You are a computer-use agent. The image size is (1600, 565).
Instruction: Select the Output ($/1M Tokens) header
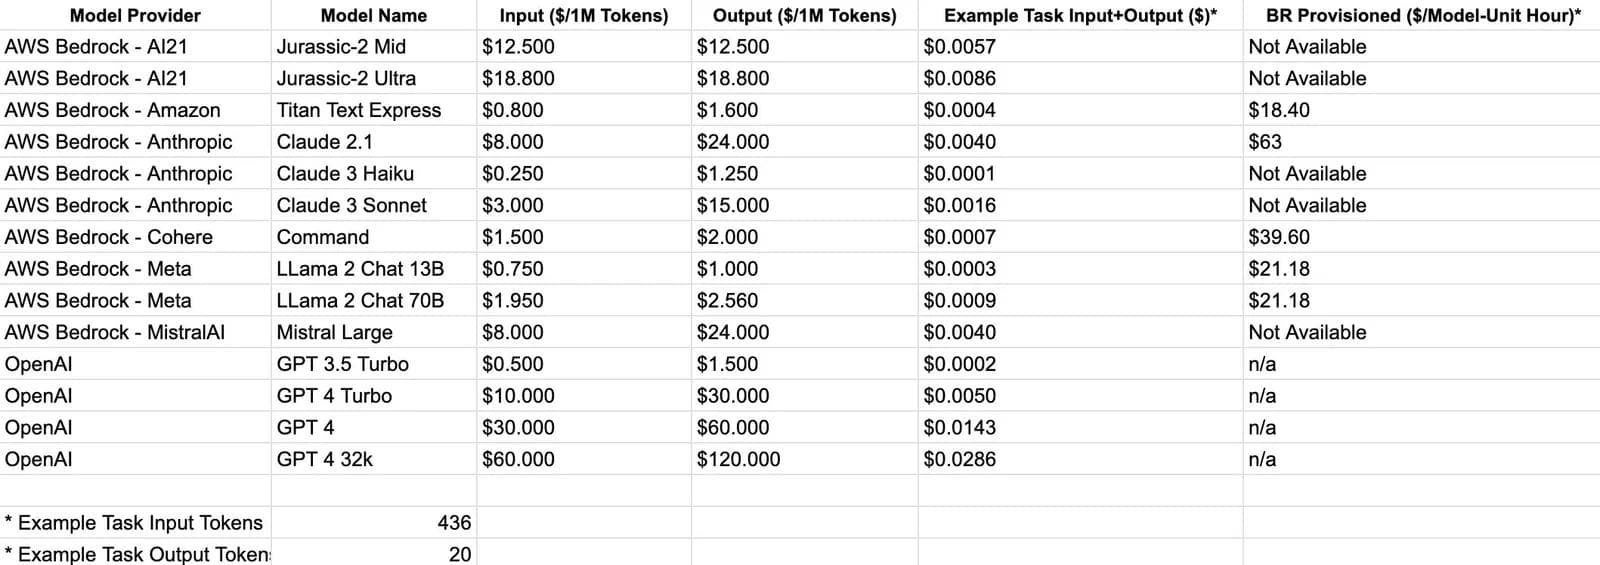point(804,15)
